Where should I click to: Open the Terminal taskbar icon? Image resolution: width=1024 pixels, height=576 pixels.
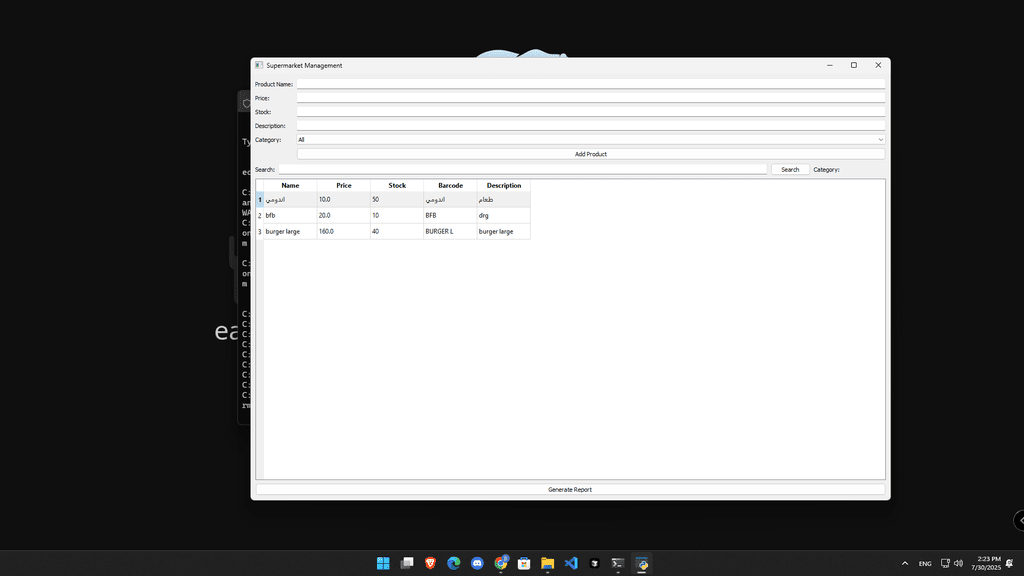point(618,563)
